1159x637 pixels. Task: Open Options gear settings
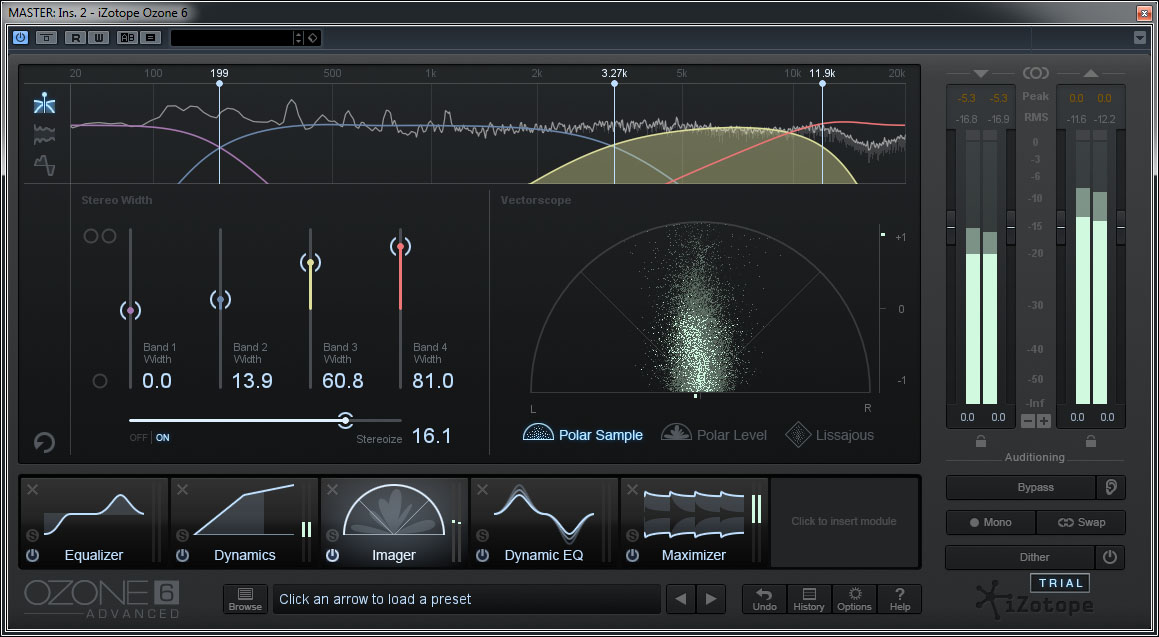tap(854, 599)
